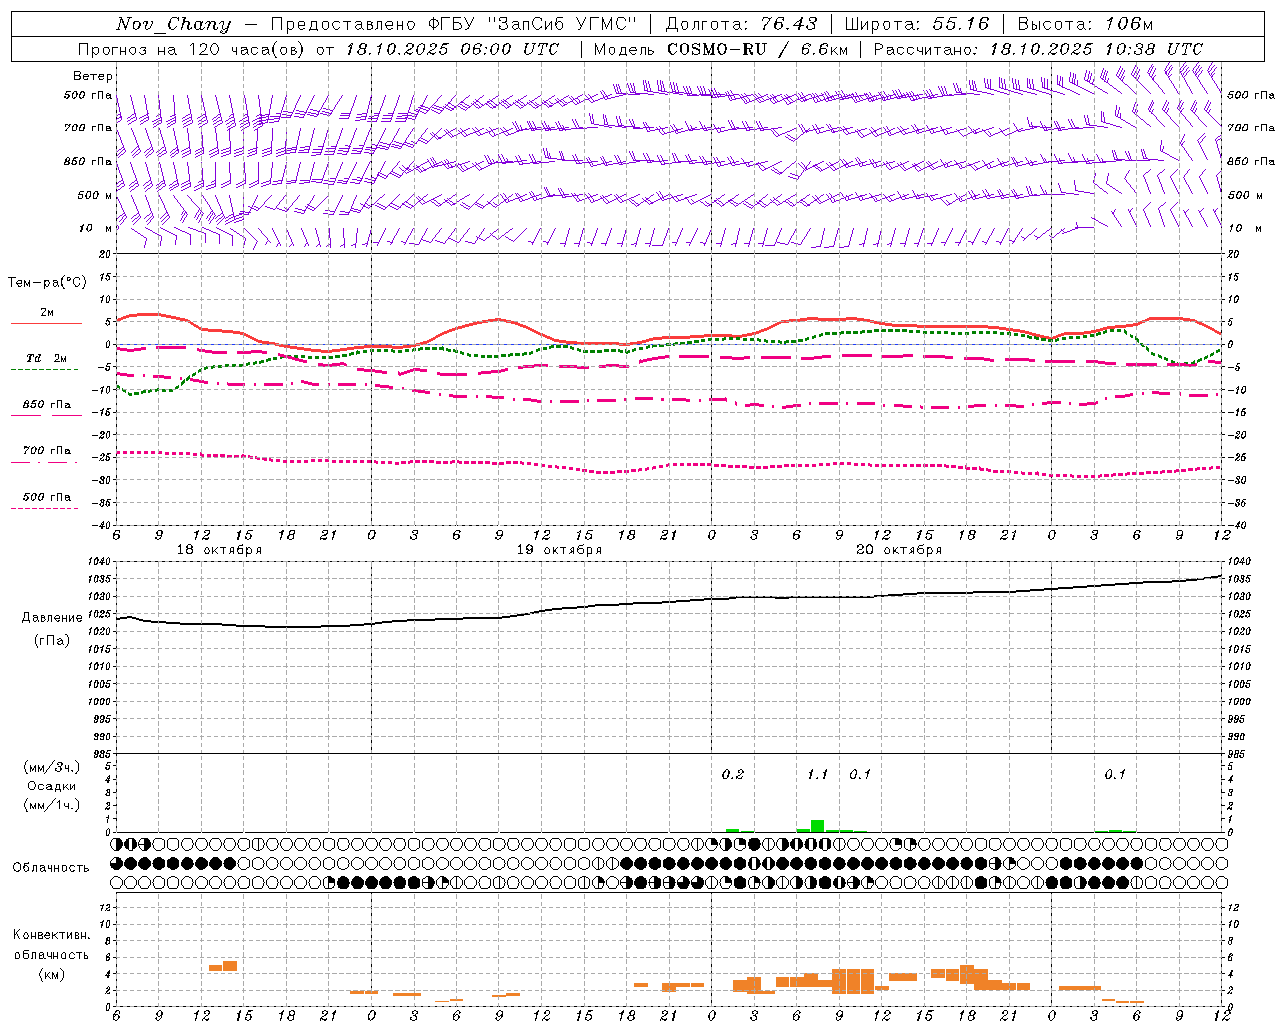Click the '20 октября' date label
1280x1024 pixels.
[x=900, y=550]
